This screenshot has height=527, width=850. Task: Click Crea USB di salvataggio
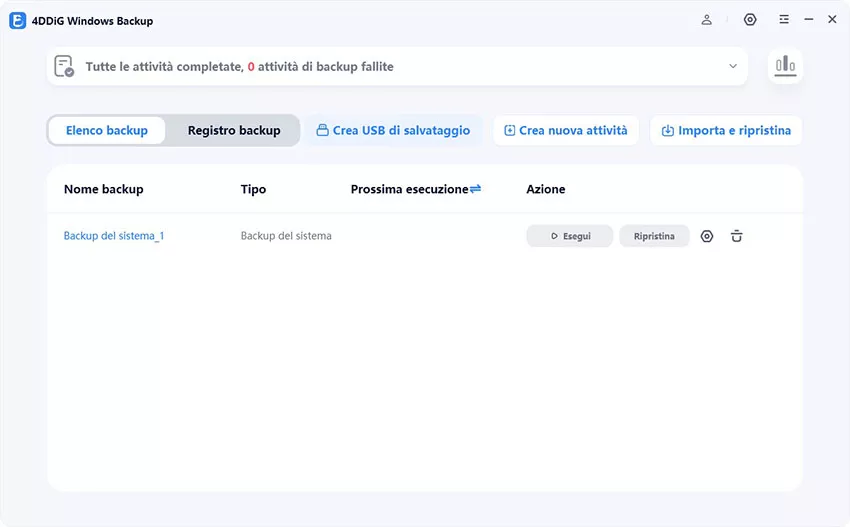coord(393,130)
